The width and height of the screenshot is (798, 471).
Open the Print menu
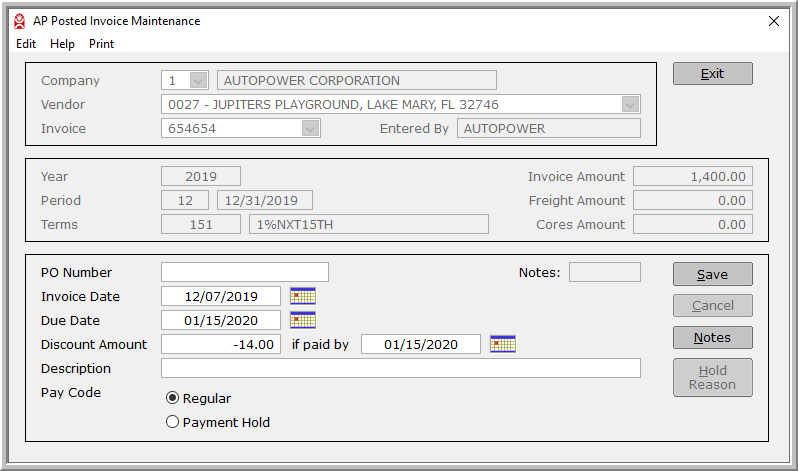click(101, 44)
